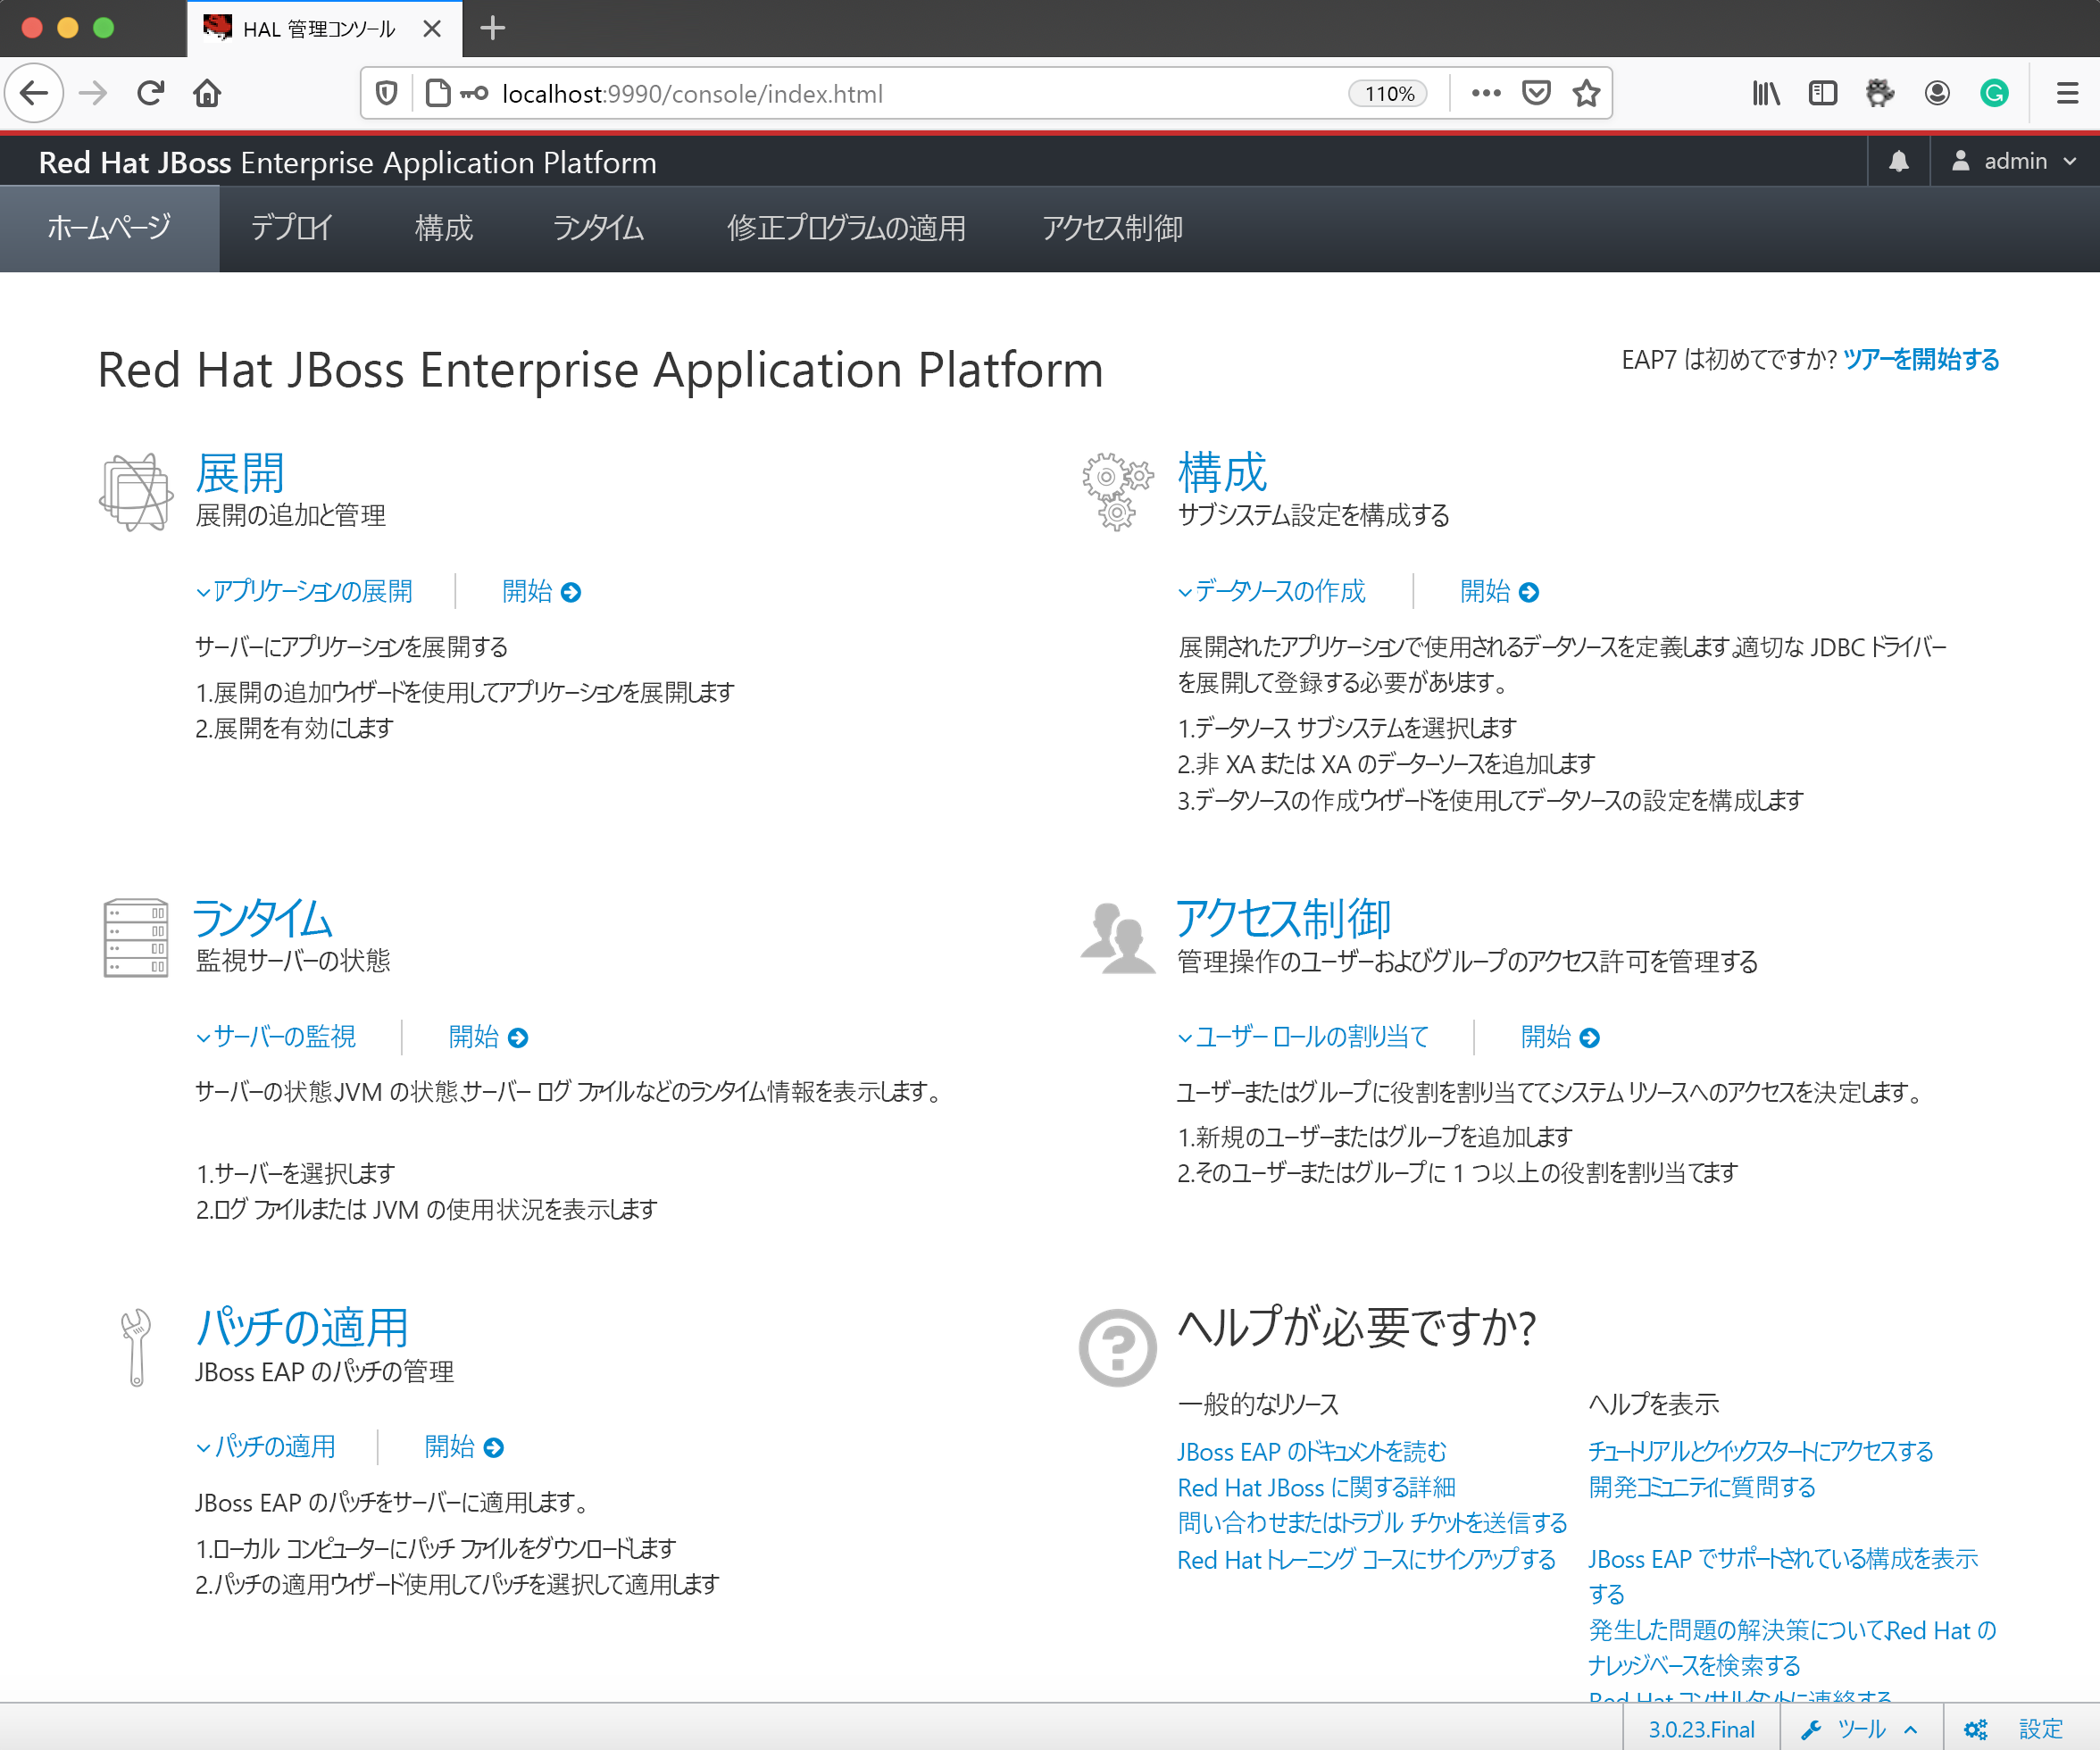Go to the browser home page
2100x1750 pixels.
point(207,93)
